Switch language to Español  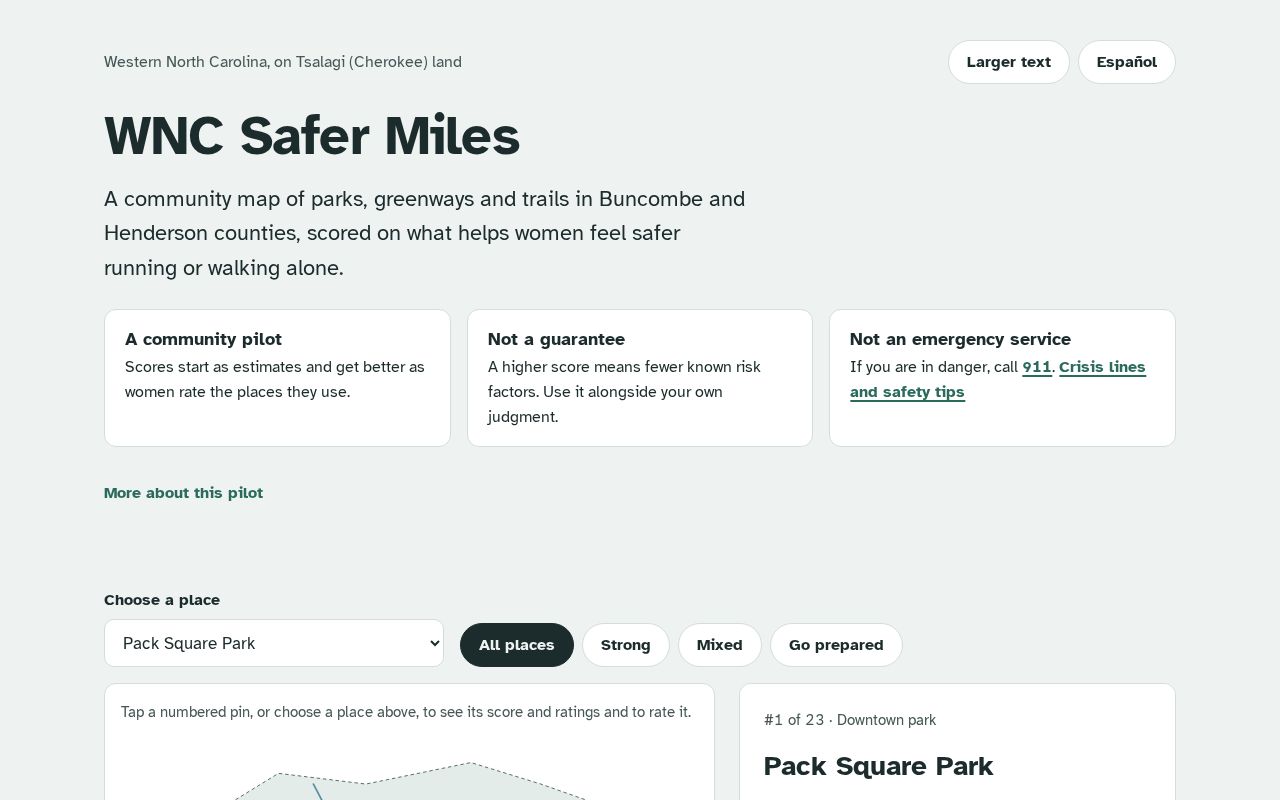(x=1126, y=62)
